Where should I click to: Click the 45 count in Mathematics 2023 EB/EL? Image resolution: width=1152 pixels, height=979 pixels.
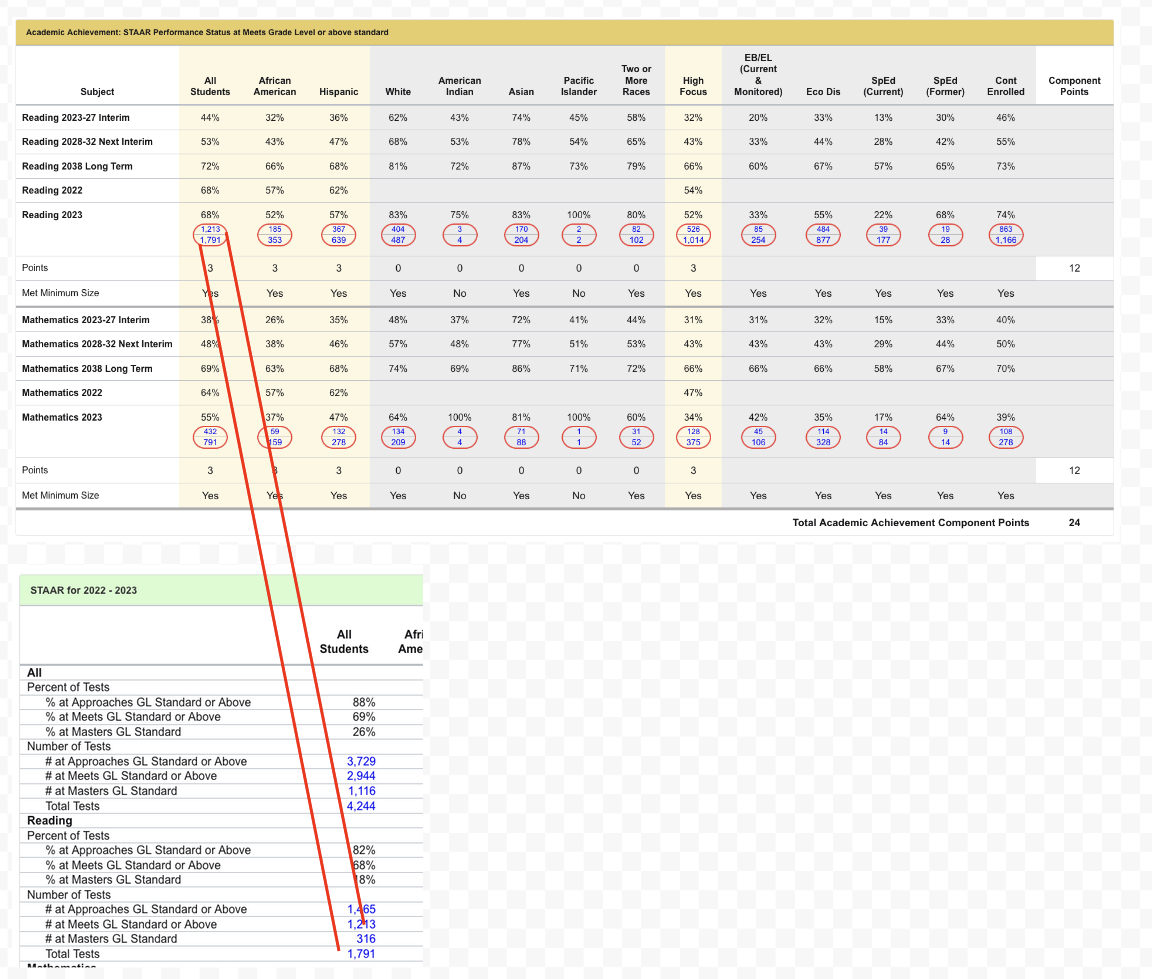point(758,432)
